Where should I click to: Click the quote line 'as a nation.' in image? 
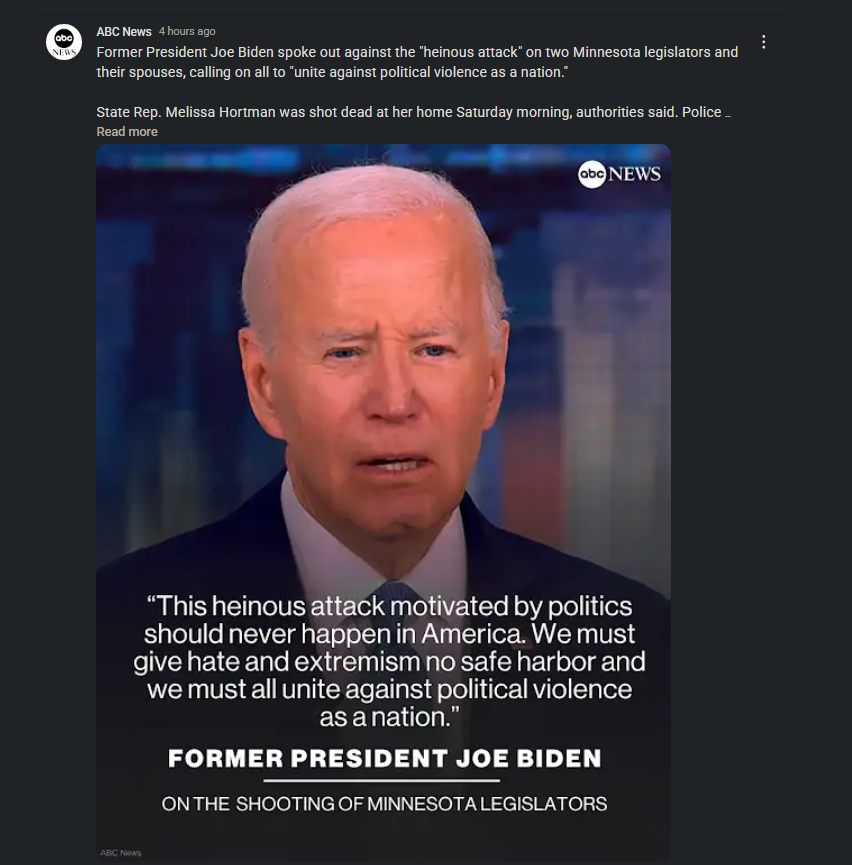[x=389, y=717]
